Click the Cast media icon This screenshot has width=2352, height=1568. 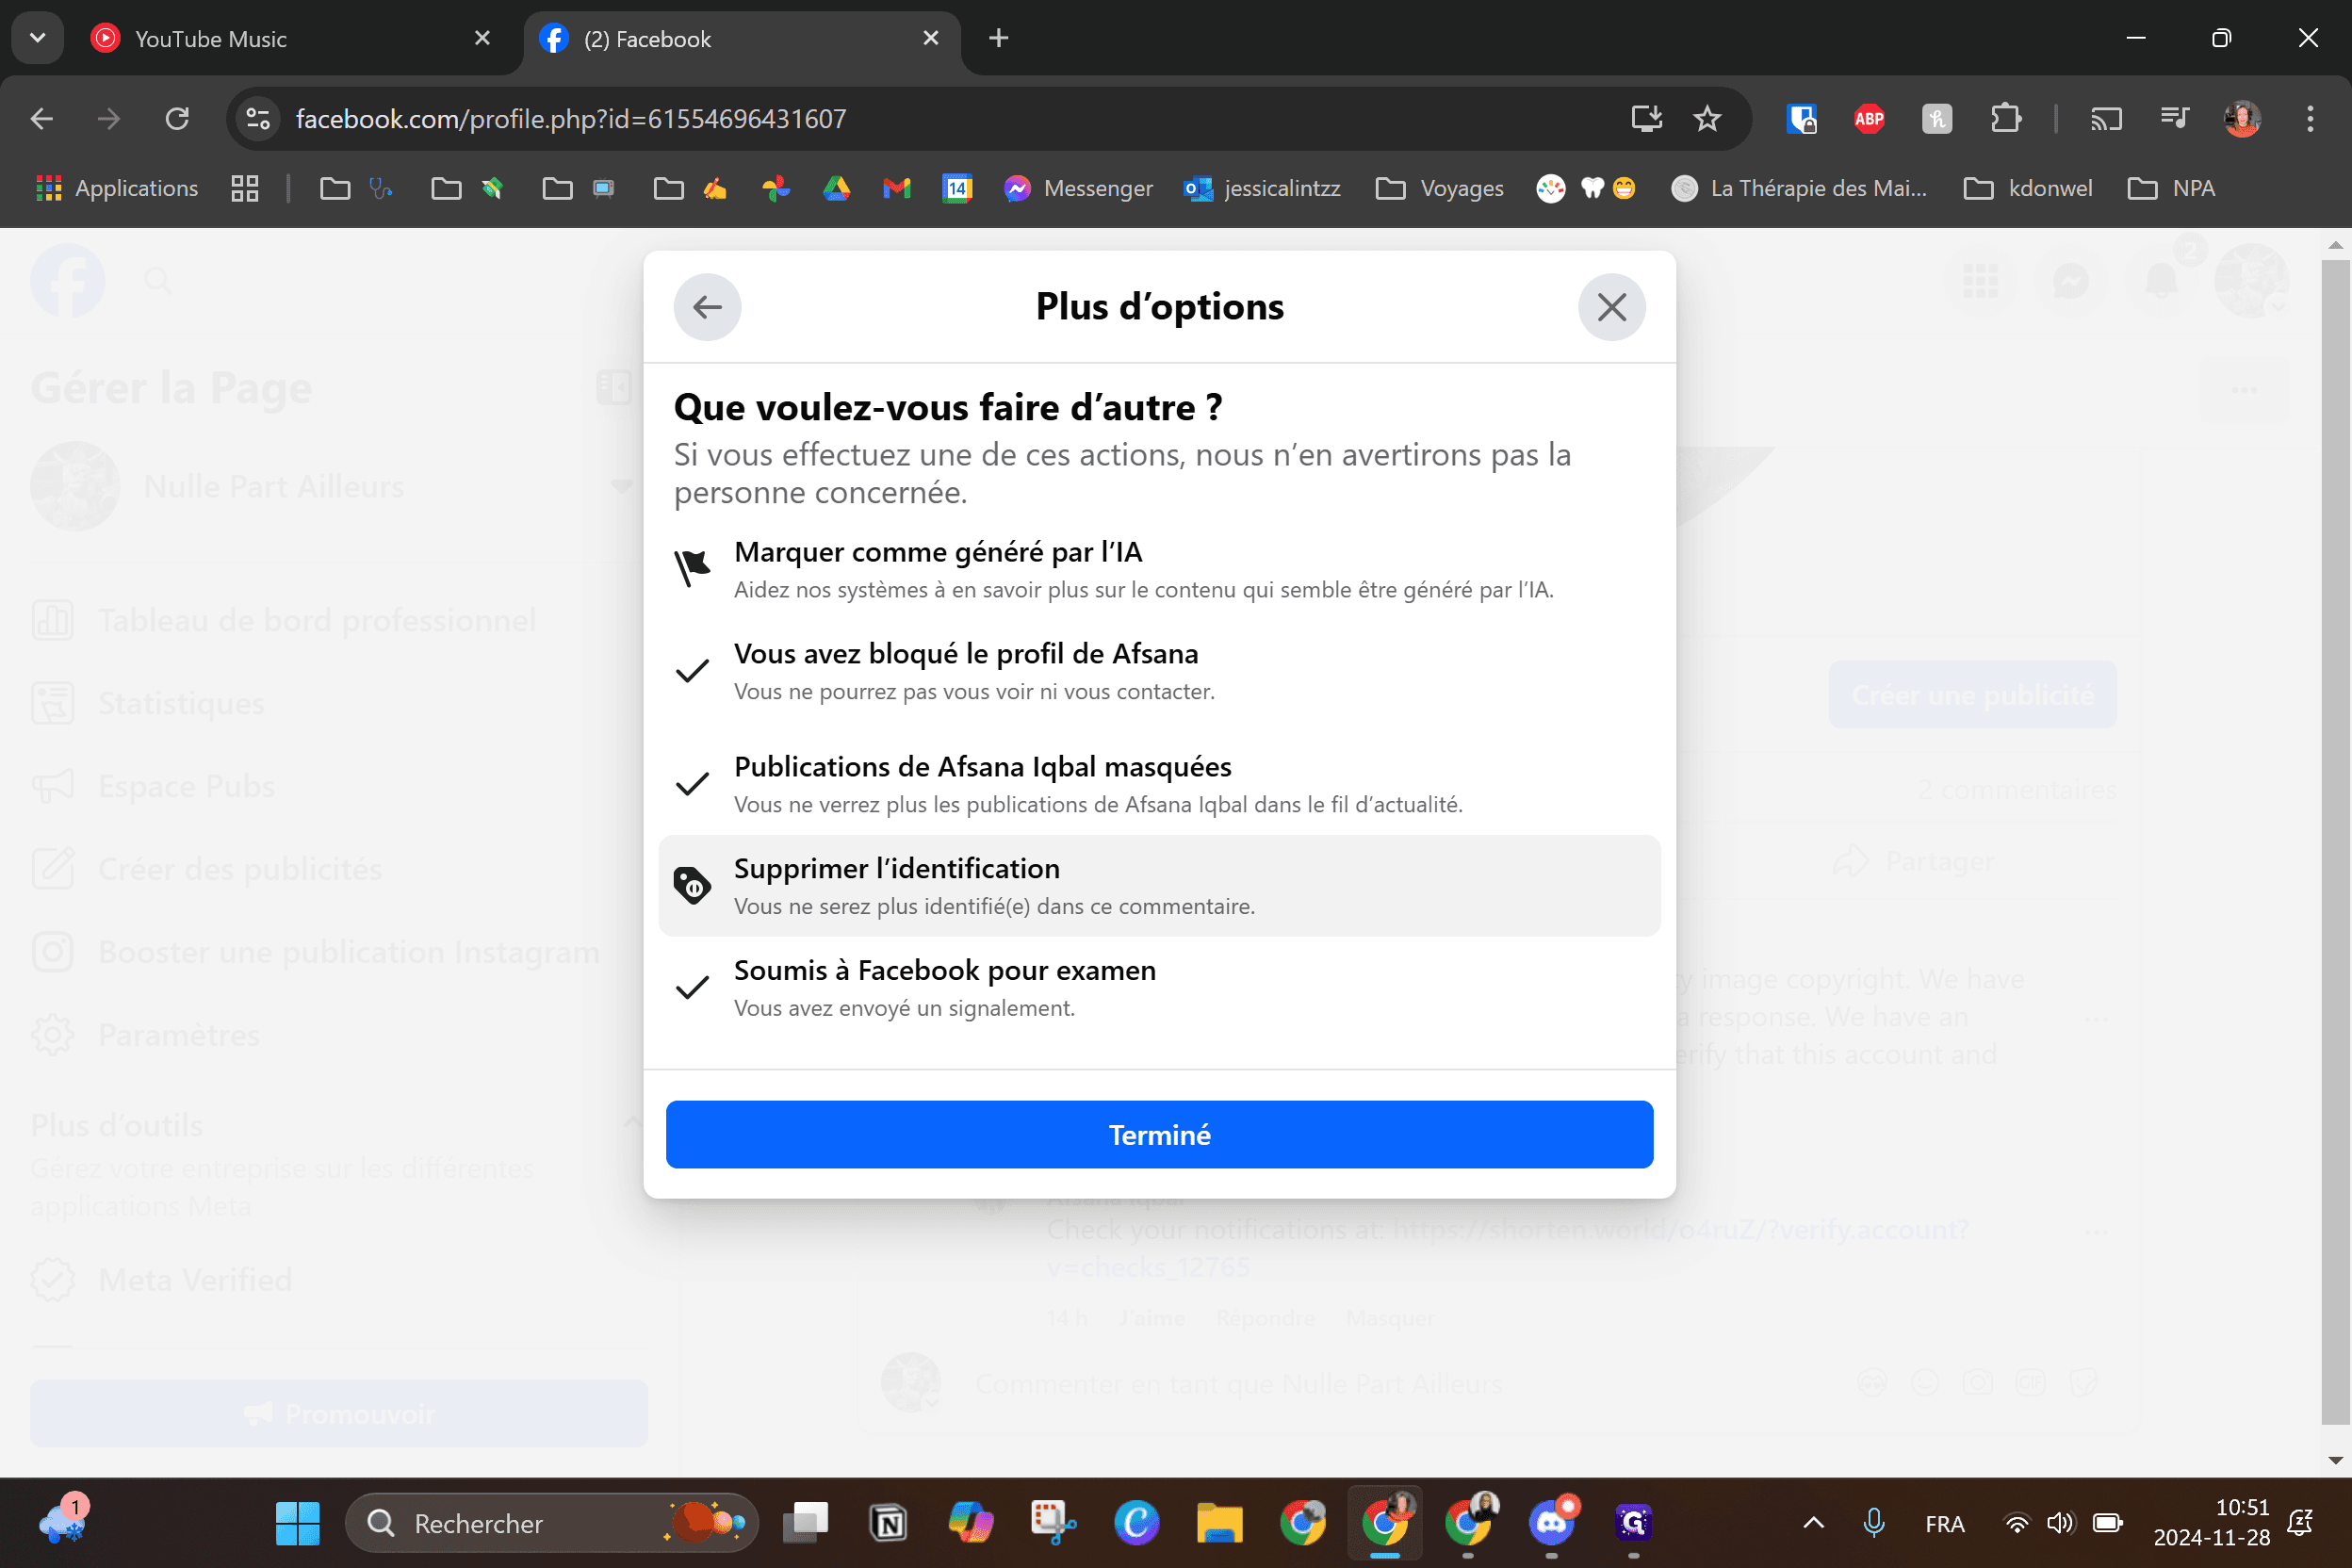tap(2106, 119)
